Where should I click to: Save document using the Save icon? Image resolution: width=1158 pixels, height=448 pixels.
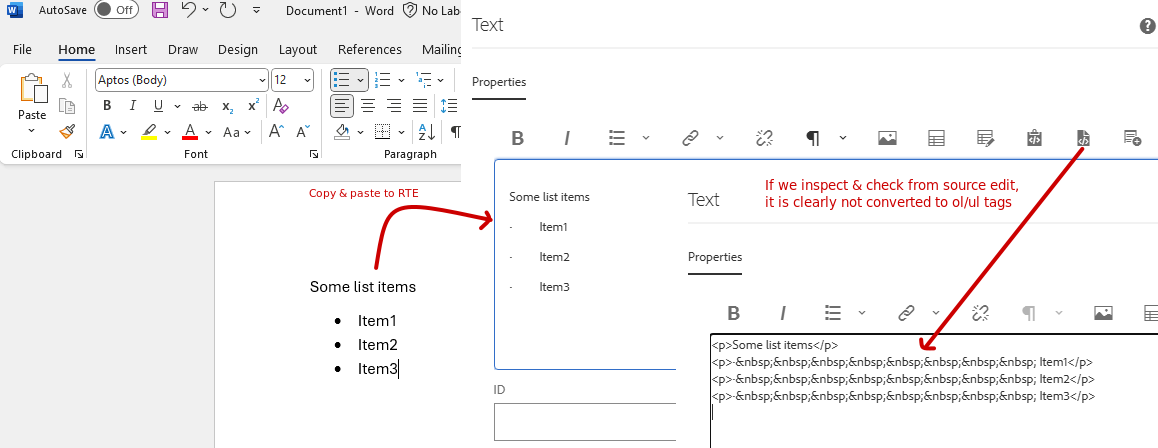click(x=160, y=10)
